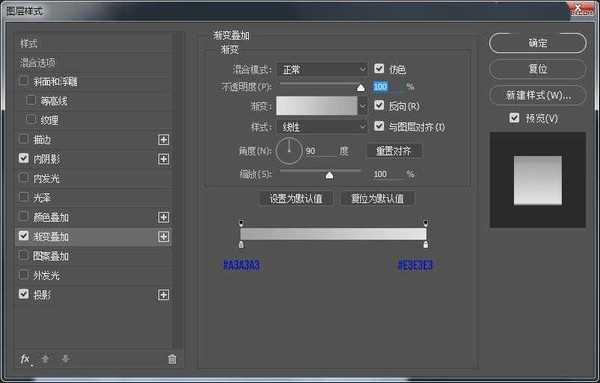Screen dimensions: 600x383
Task: Click the plus icon beside 内阴影
Action: pos(163,159)
